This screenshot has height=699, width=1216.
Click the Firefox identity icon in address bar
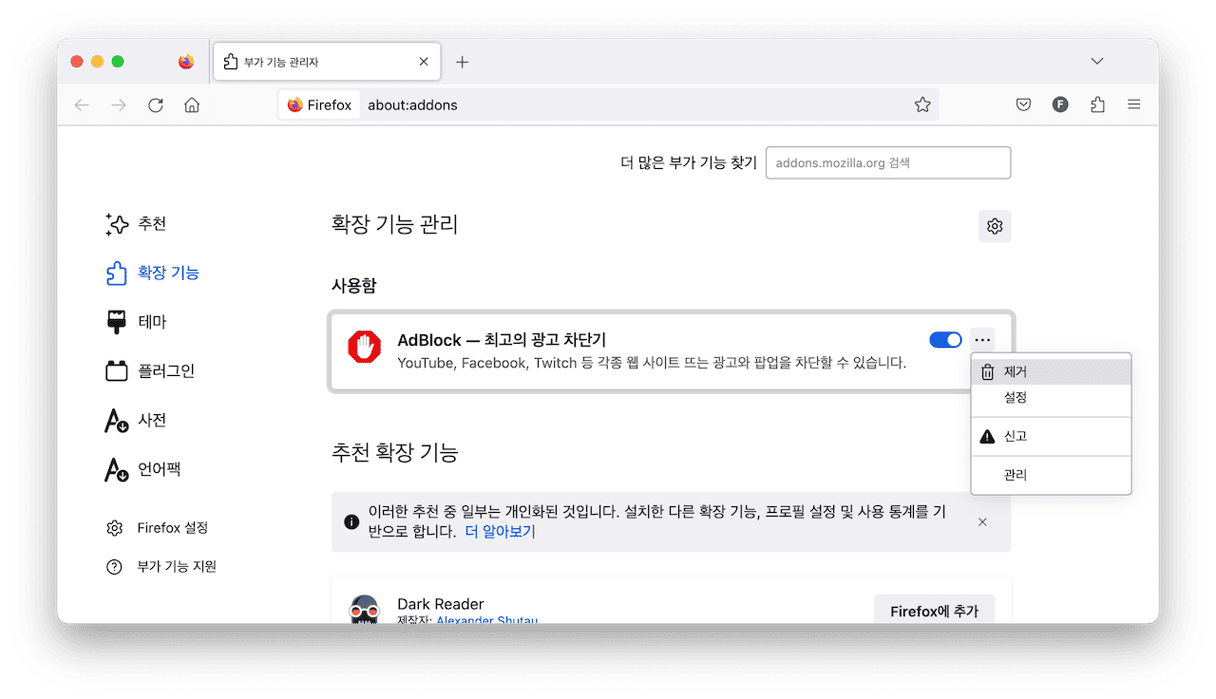click(x=319, y=105)
